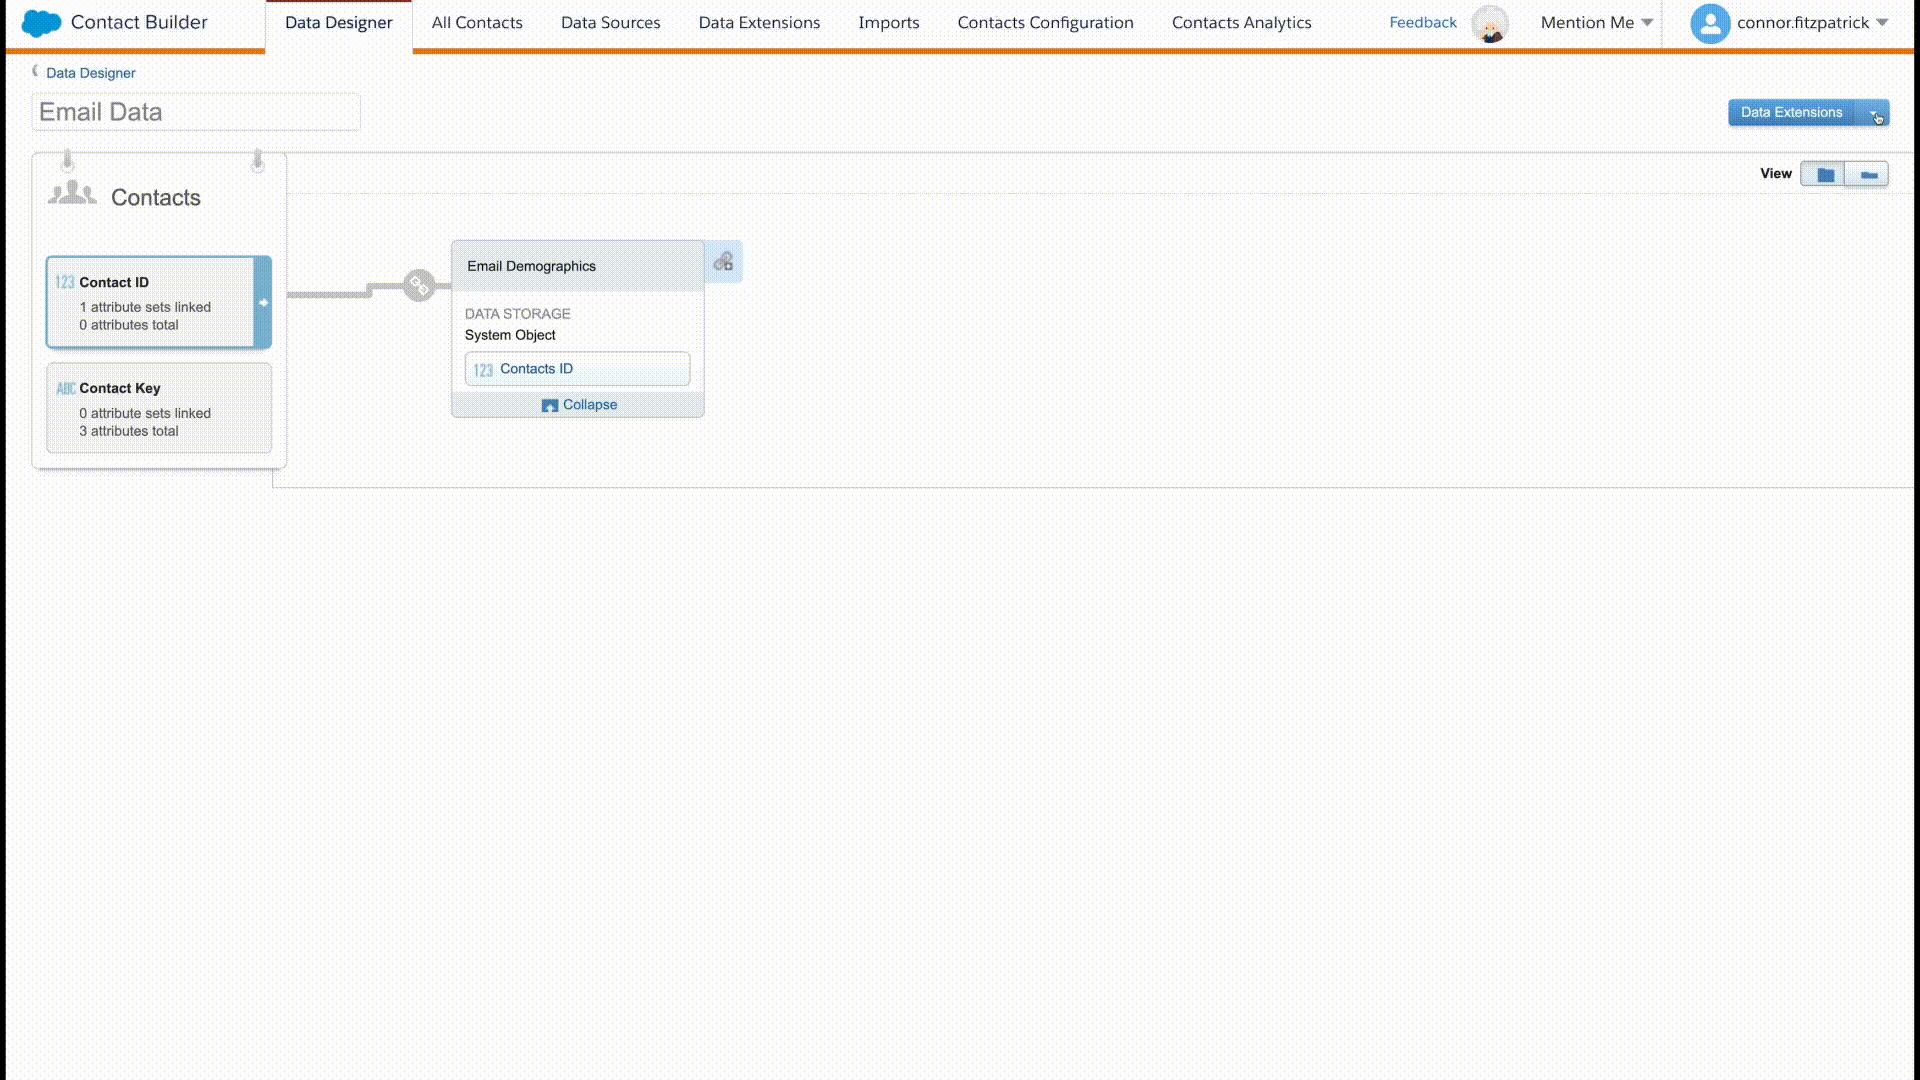Click the Contacts panel heading
The image size is (1920, 1080).
pyautogui.click(x=156, y=197)
